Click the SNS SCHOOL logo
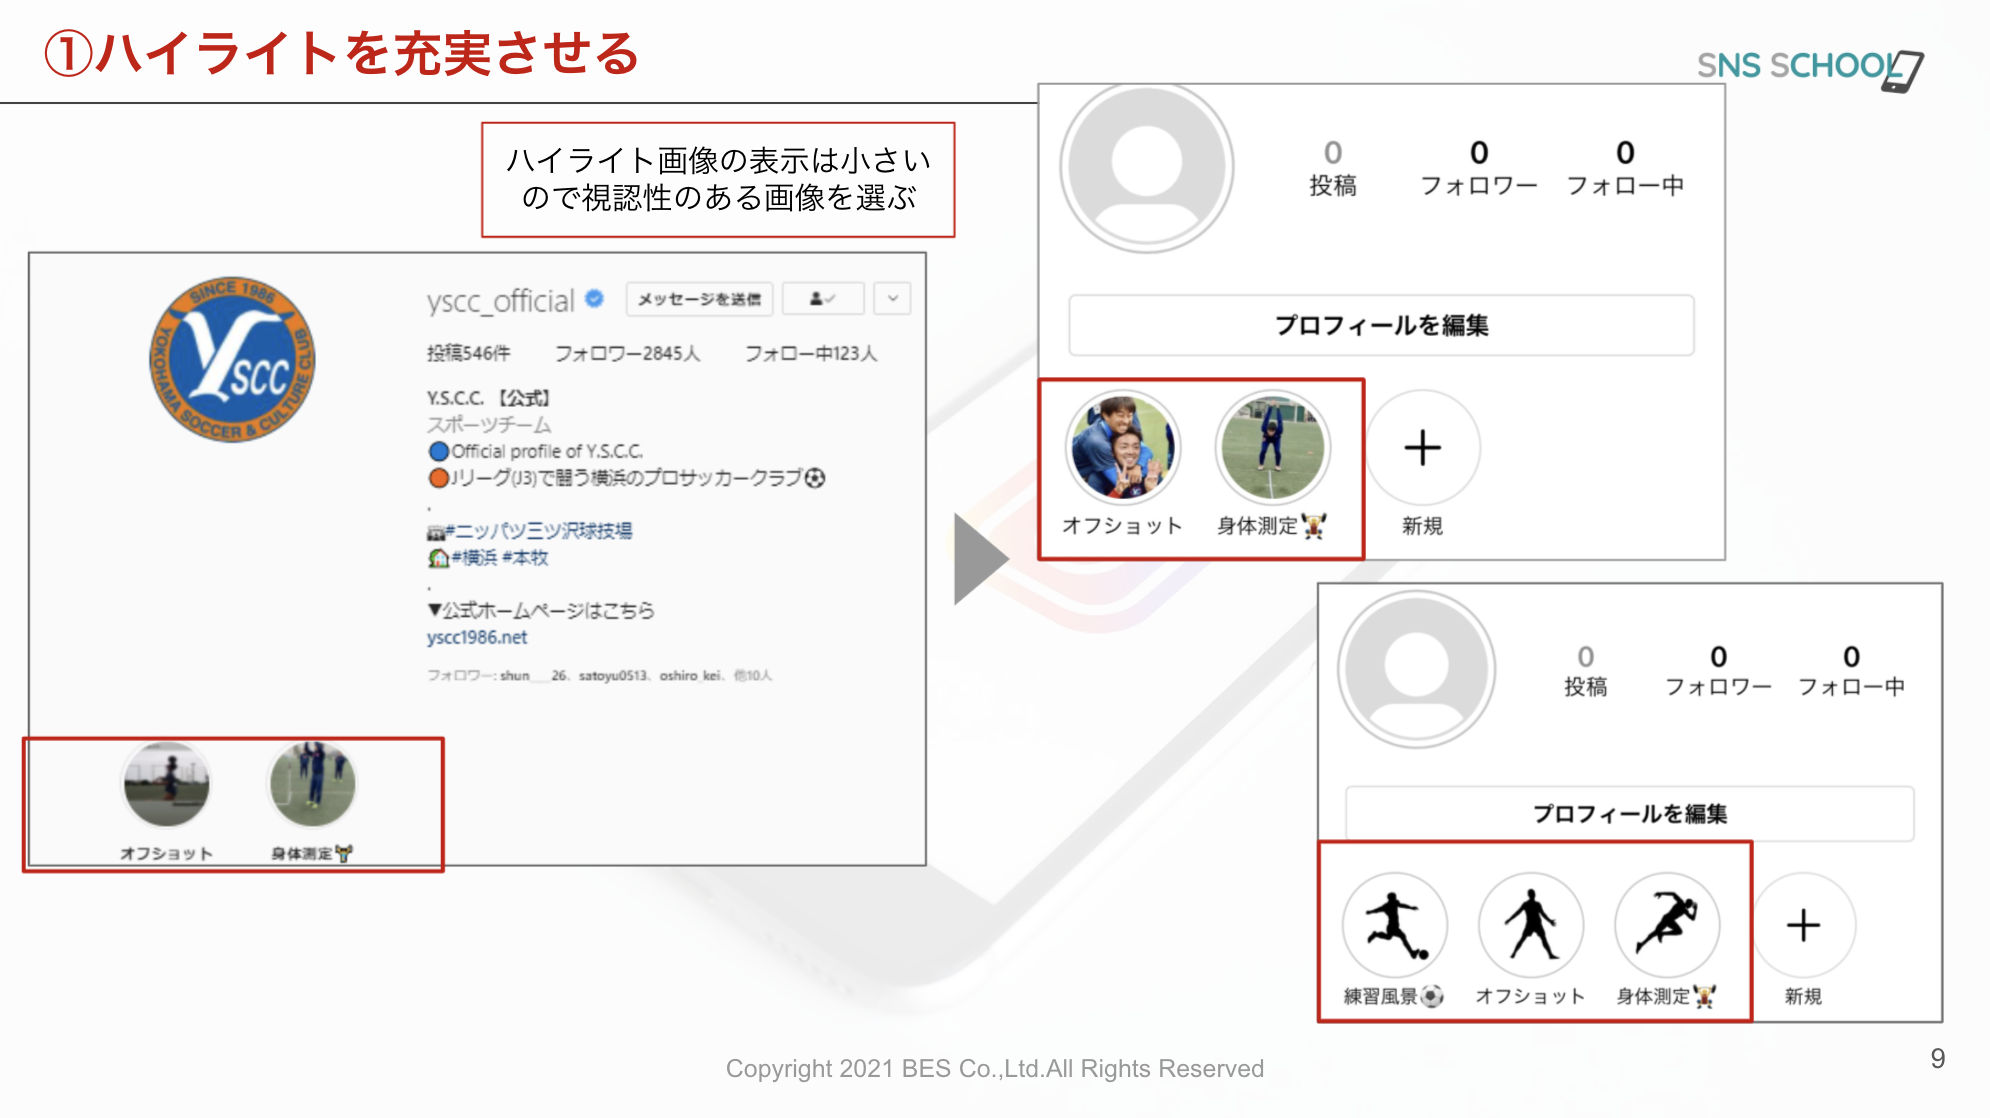This screenshot has width=1990, height=1118. click(x=1808, y=67)
